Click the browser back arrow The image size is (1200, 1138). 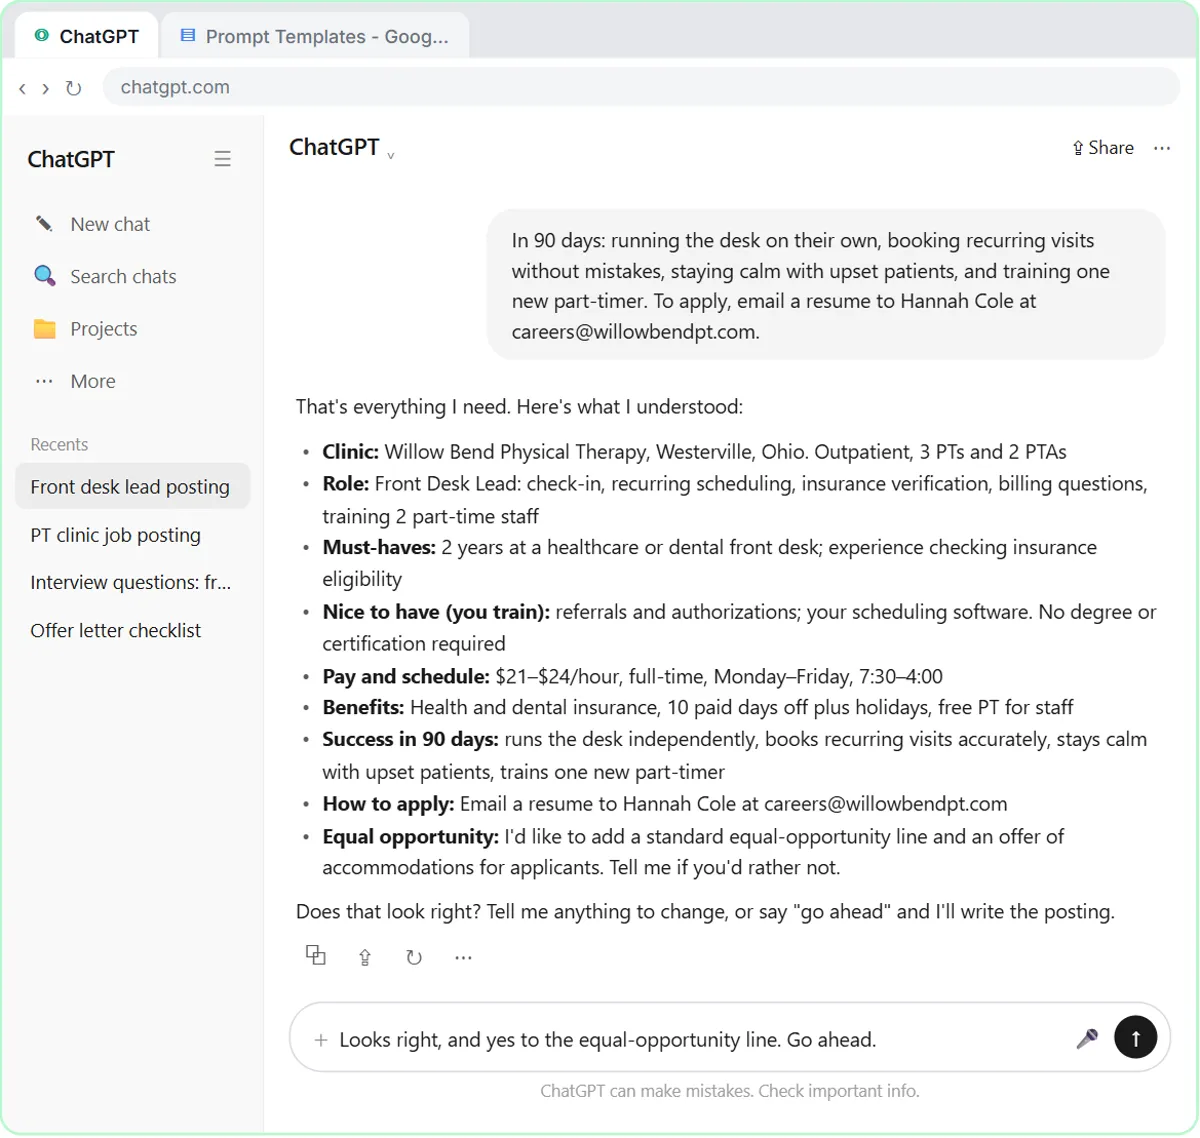pyautogui.click(x=22, y=88)
